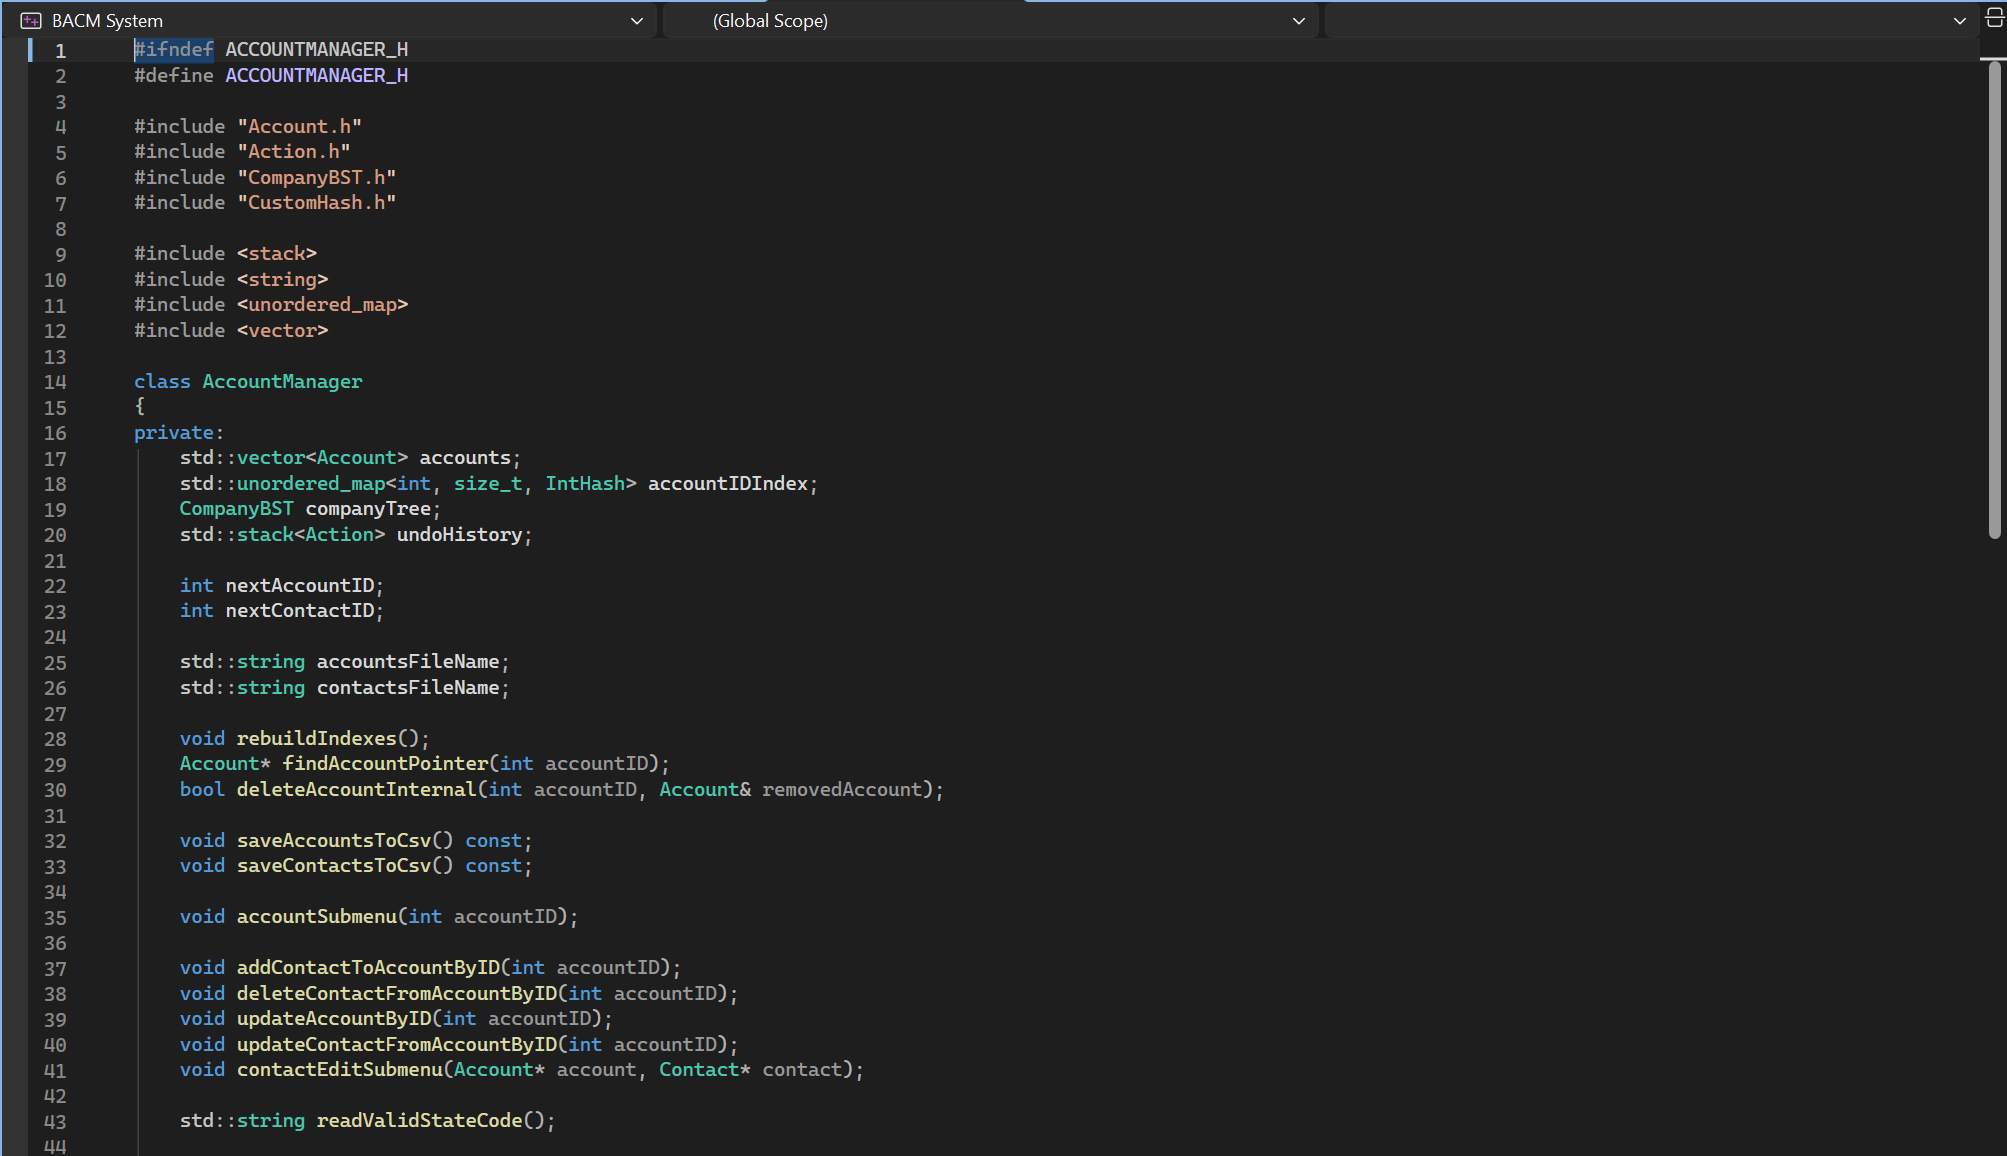Screen dimensions: 2007x1156
Task: Click the saveAccountsToCsv function name
Action: pos(334,840)
